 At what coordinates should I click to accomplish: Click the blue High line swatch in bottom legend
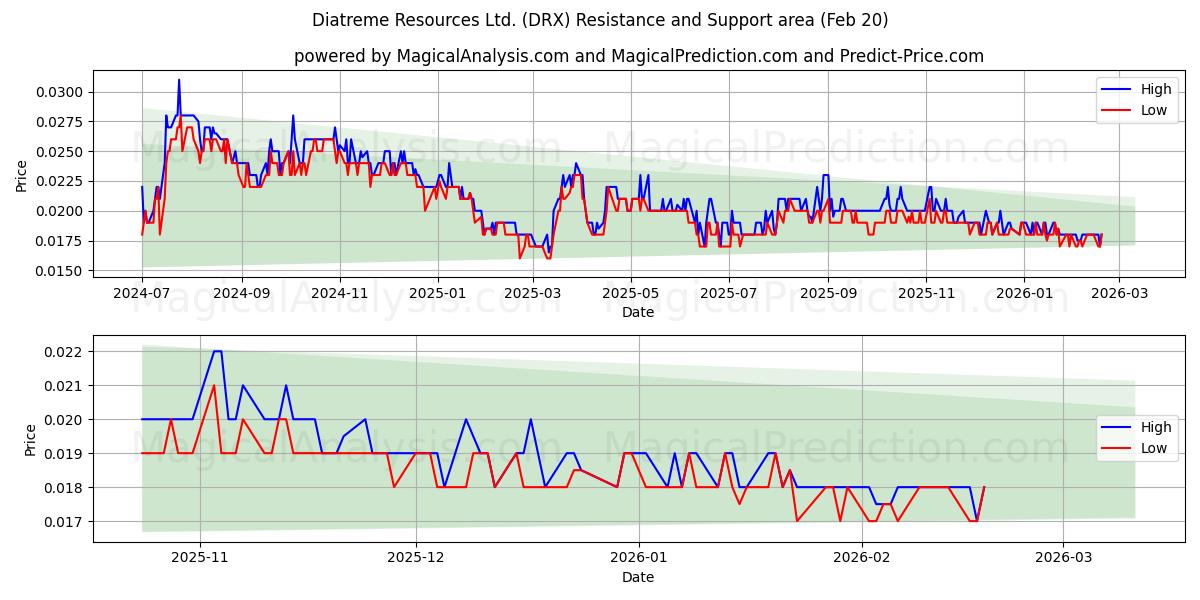[1117, 428]
